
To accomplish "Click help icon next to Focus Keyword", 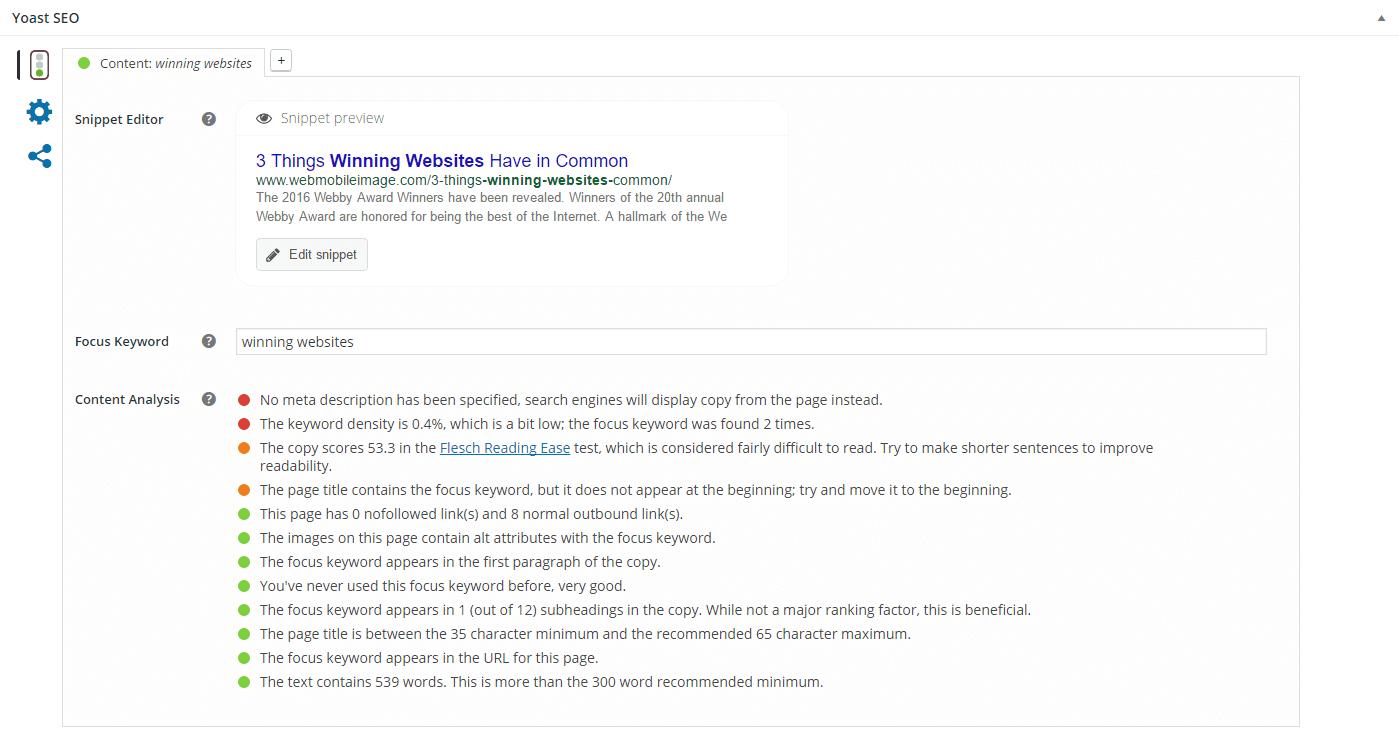I will point(208,341).
